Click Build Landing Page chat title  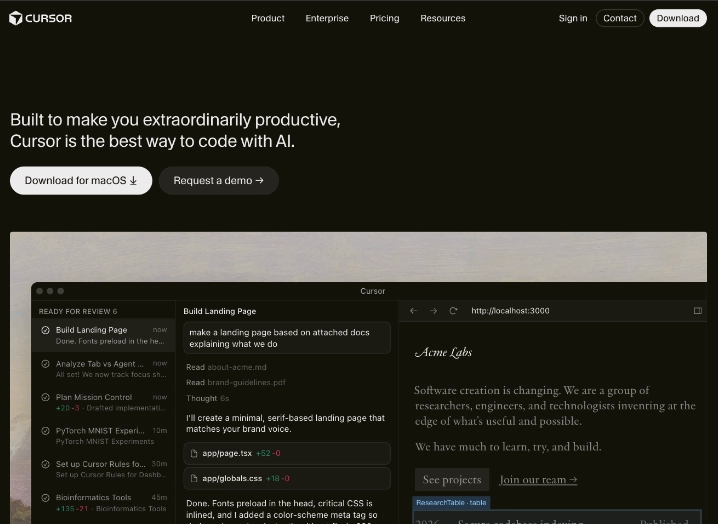(x=220, y=311)
